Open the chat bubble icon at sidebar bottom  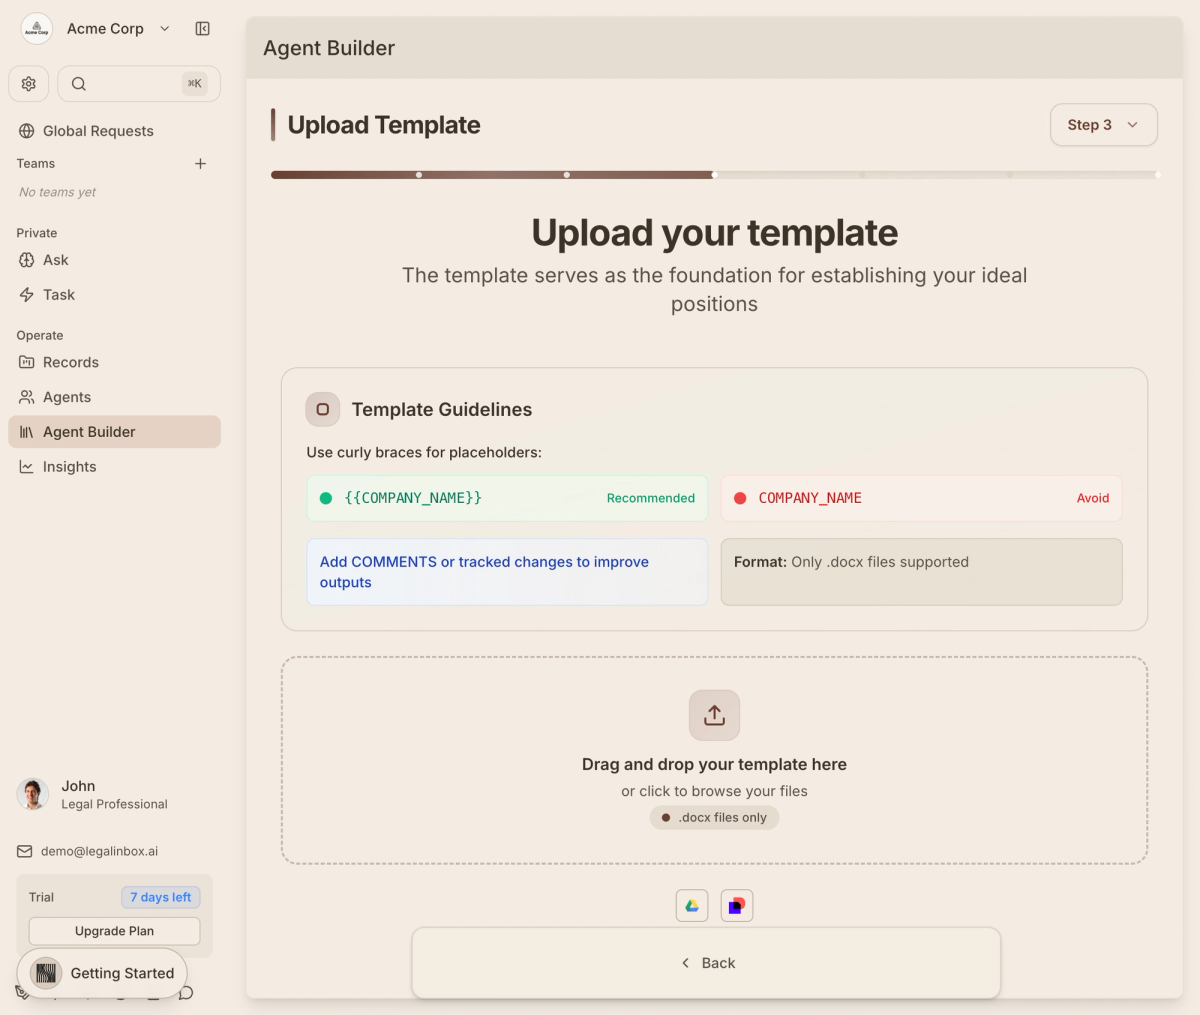(x=186, y=993)
